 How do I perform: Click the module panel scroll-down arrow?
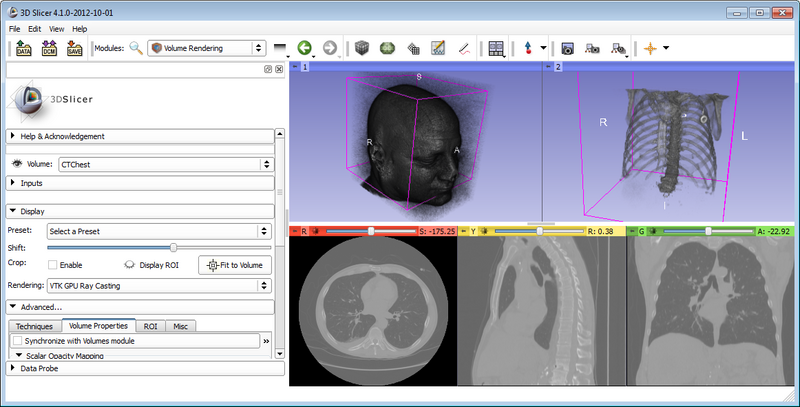(x=279, y=353)
